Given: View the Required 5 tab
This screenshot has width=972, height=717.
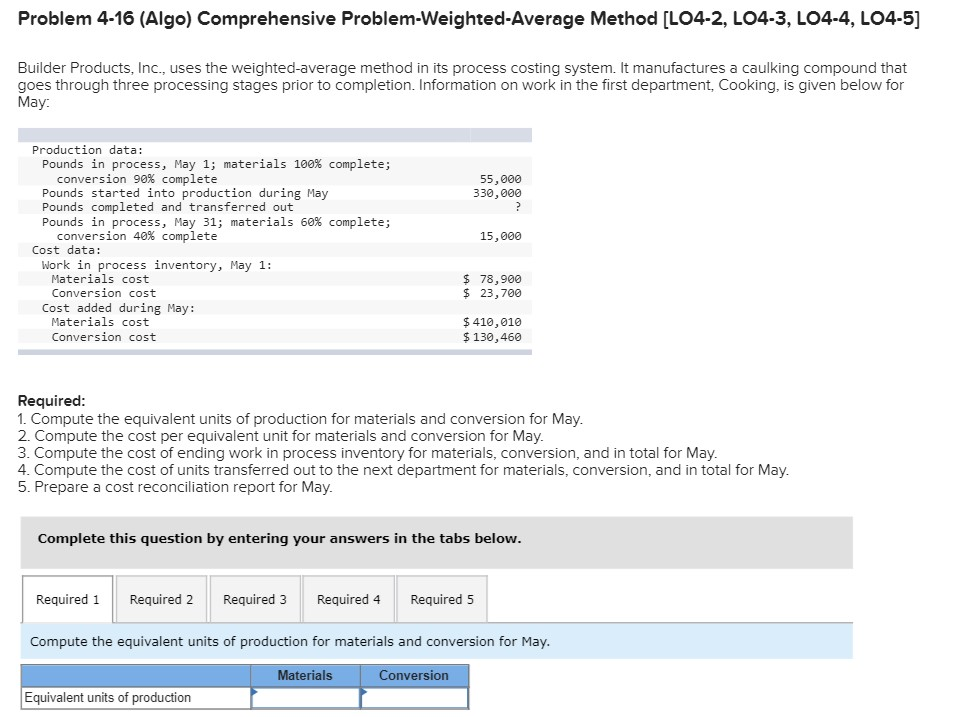Looking at the screenshot, I should (442, 598).
